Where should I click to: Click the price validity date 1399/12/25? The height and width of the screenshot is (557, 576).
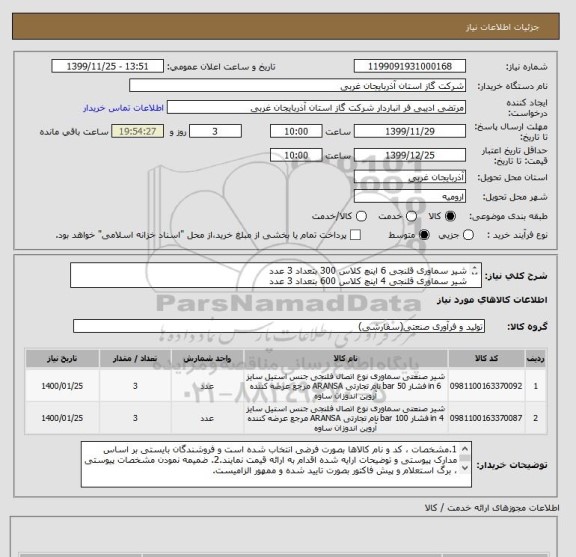point(410,155)
